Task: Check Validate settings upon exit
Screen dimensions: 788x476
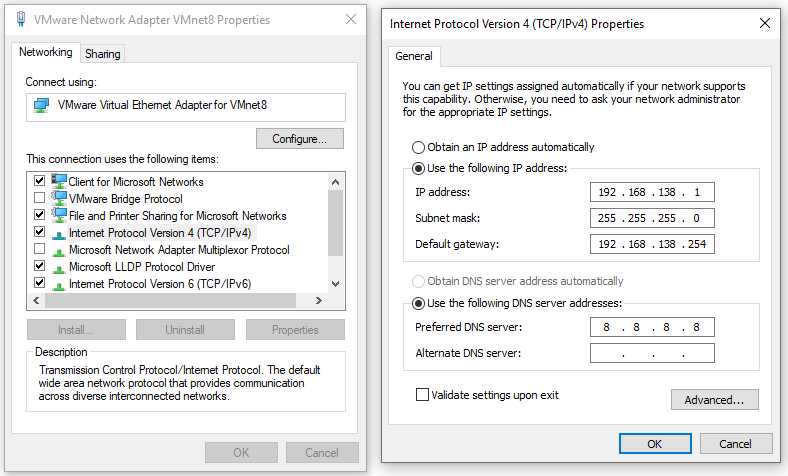Action: pos(422,395)
